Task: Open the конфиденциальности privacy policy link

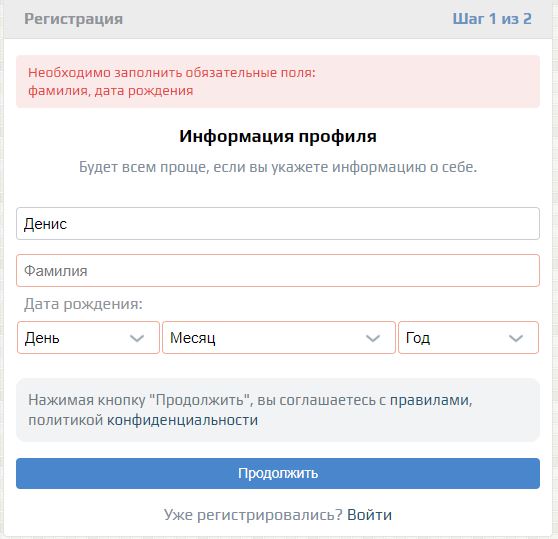Action: tap(183, 420)
